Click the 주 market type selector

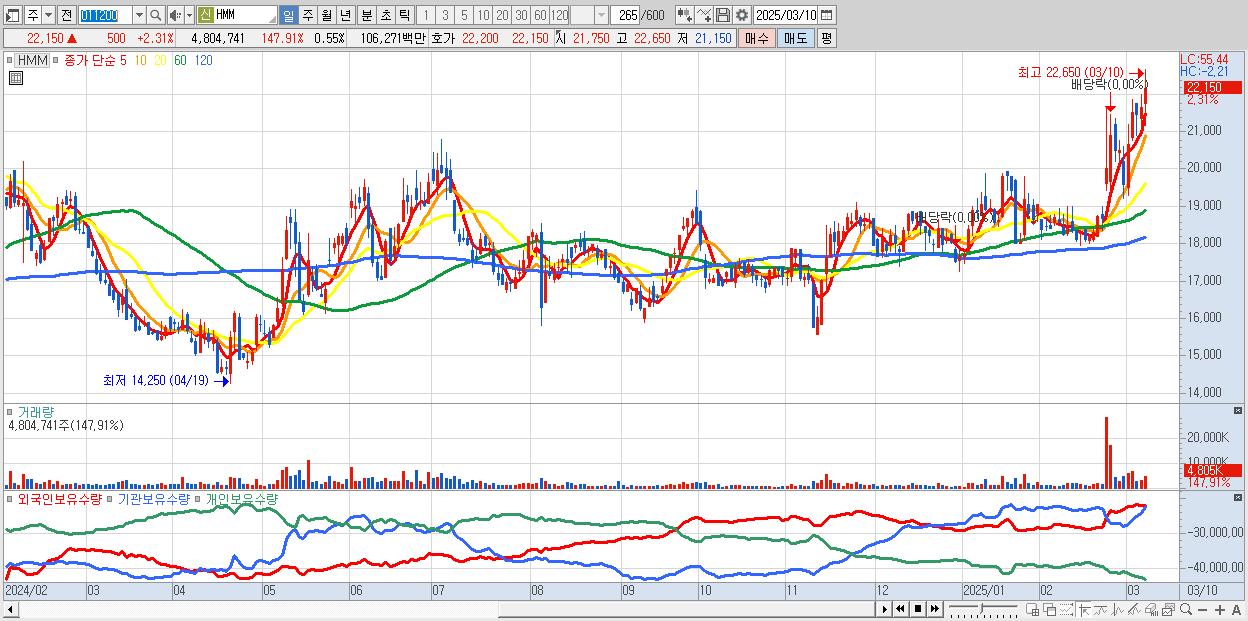point(32,15)
